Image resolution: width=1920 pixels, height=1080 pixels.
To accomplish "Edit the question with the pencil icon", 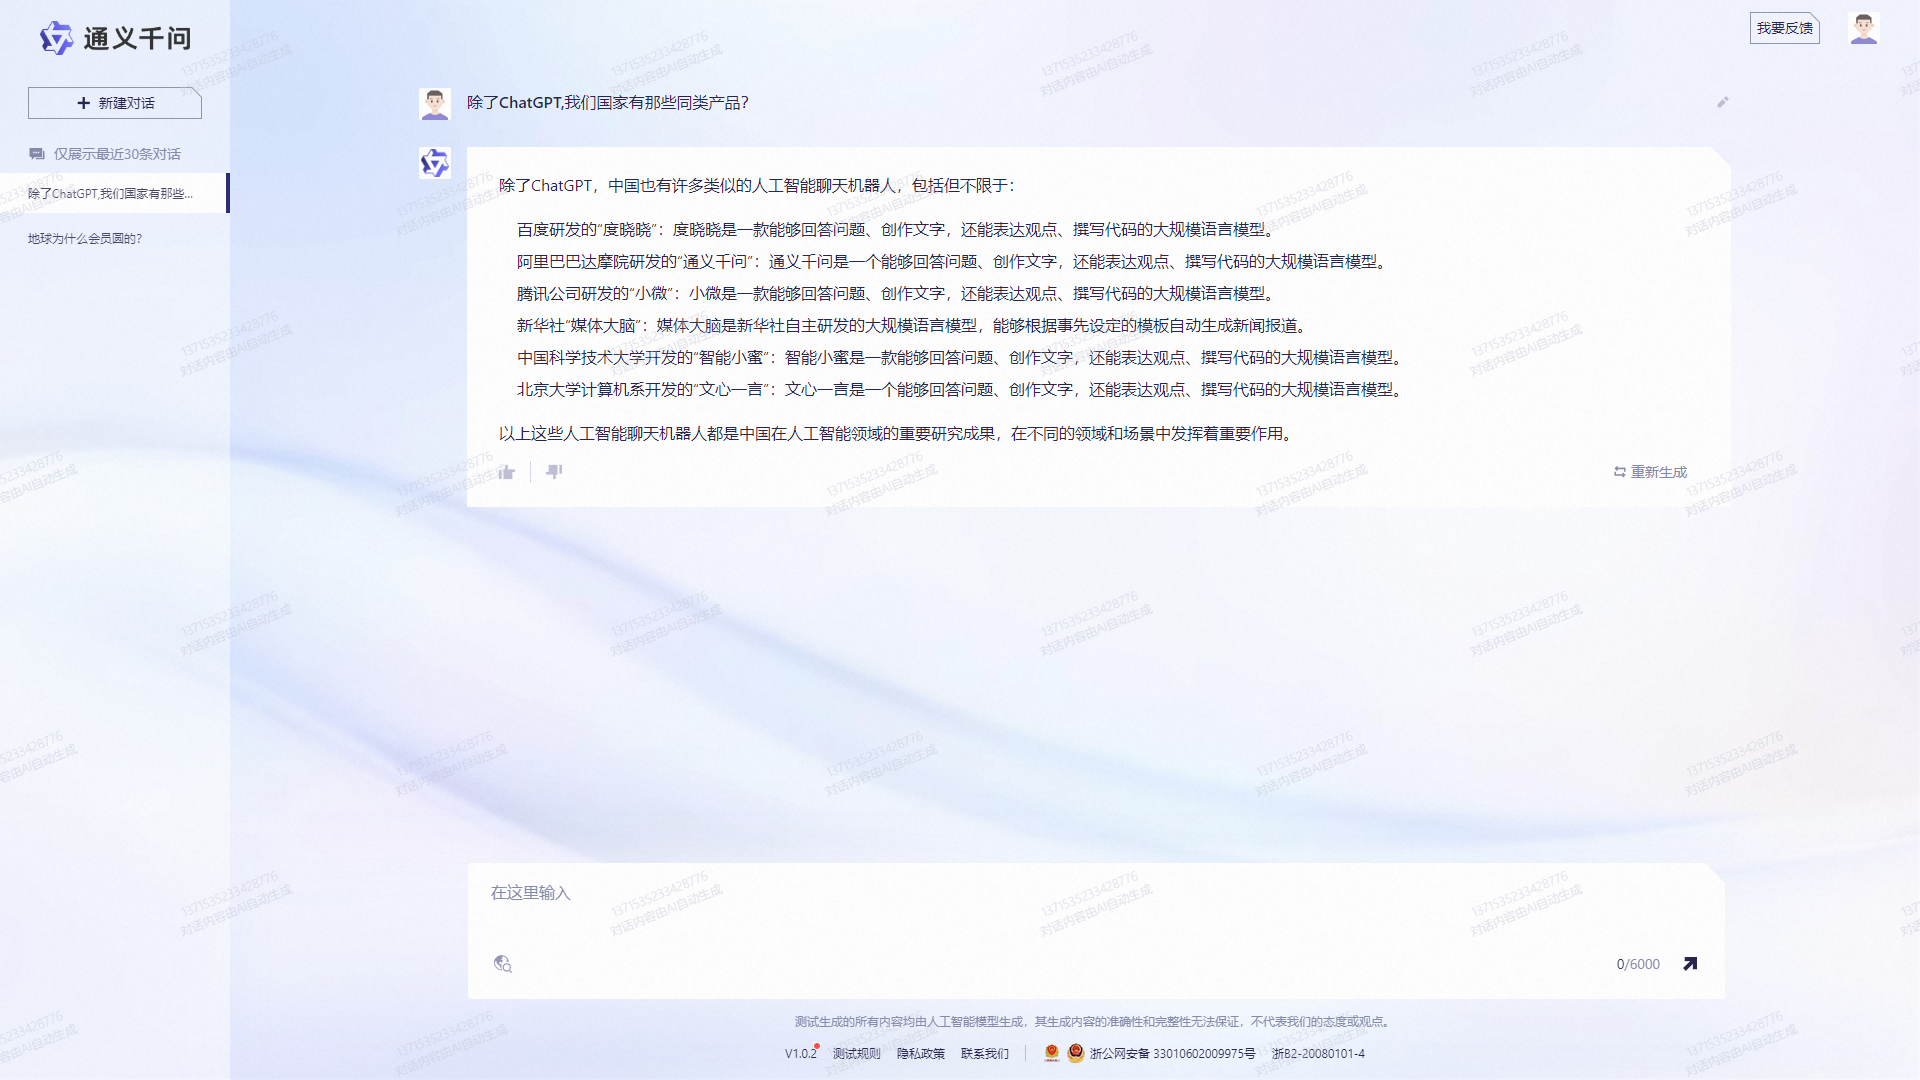I will [x=1723, y=102].
